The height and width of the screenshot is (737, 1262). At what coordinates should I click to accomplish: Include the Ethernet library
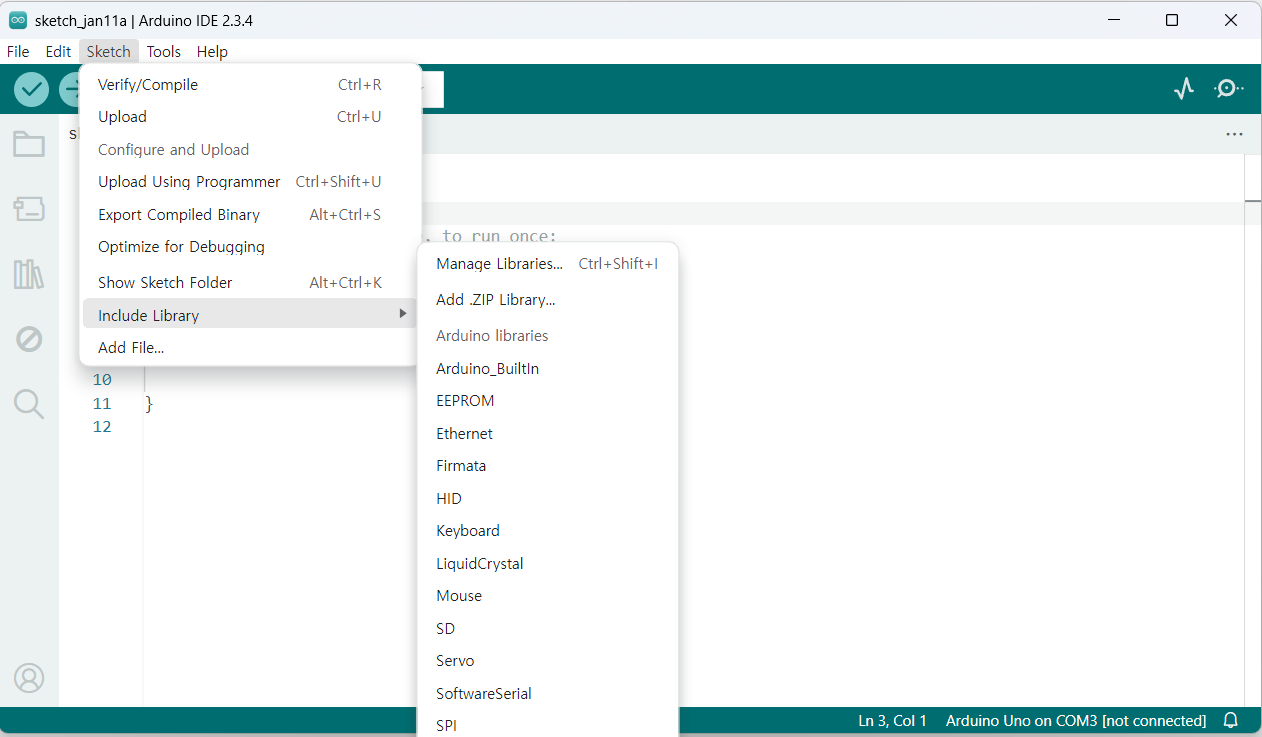coord(547,434)
